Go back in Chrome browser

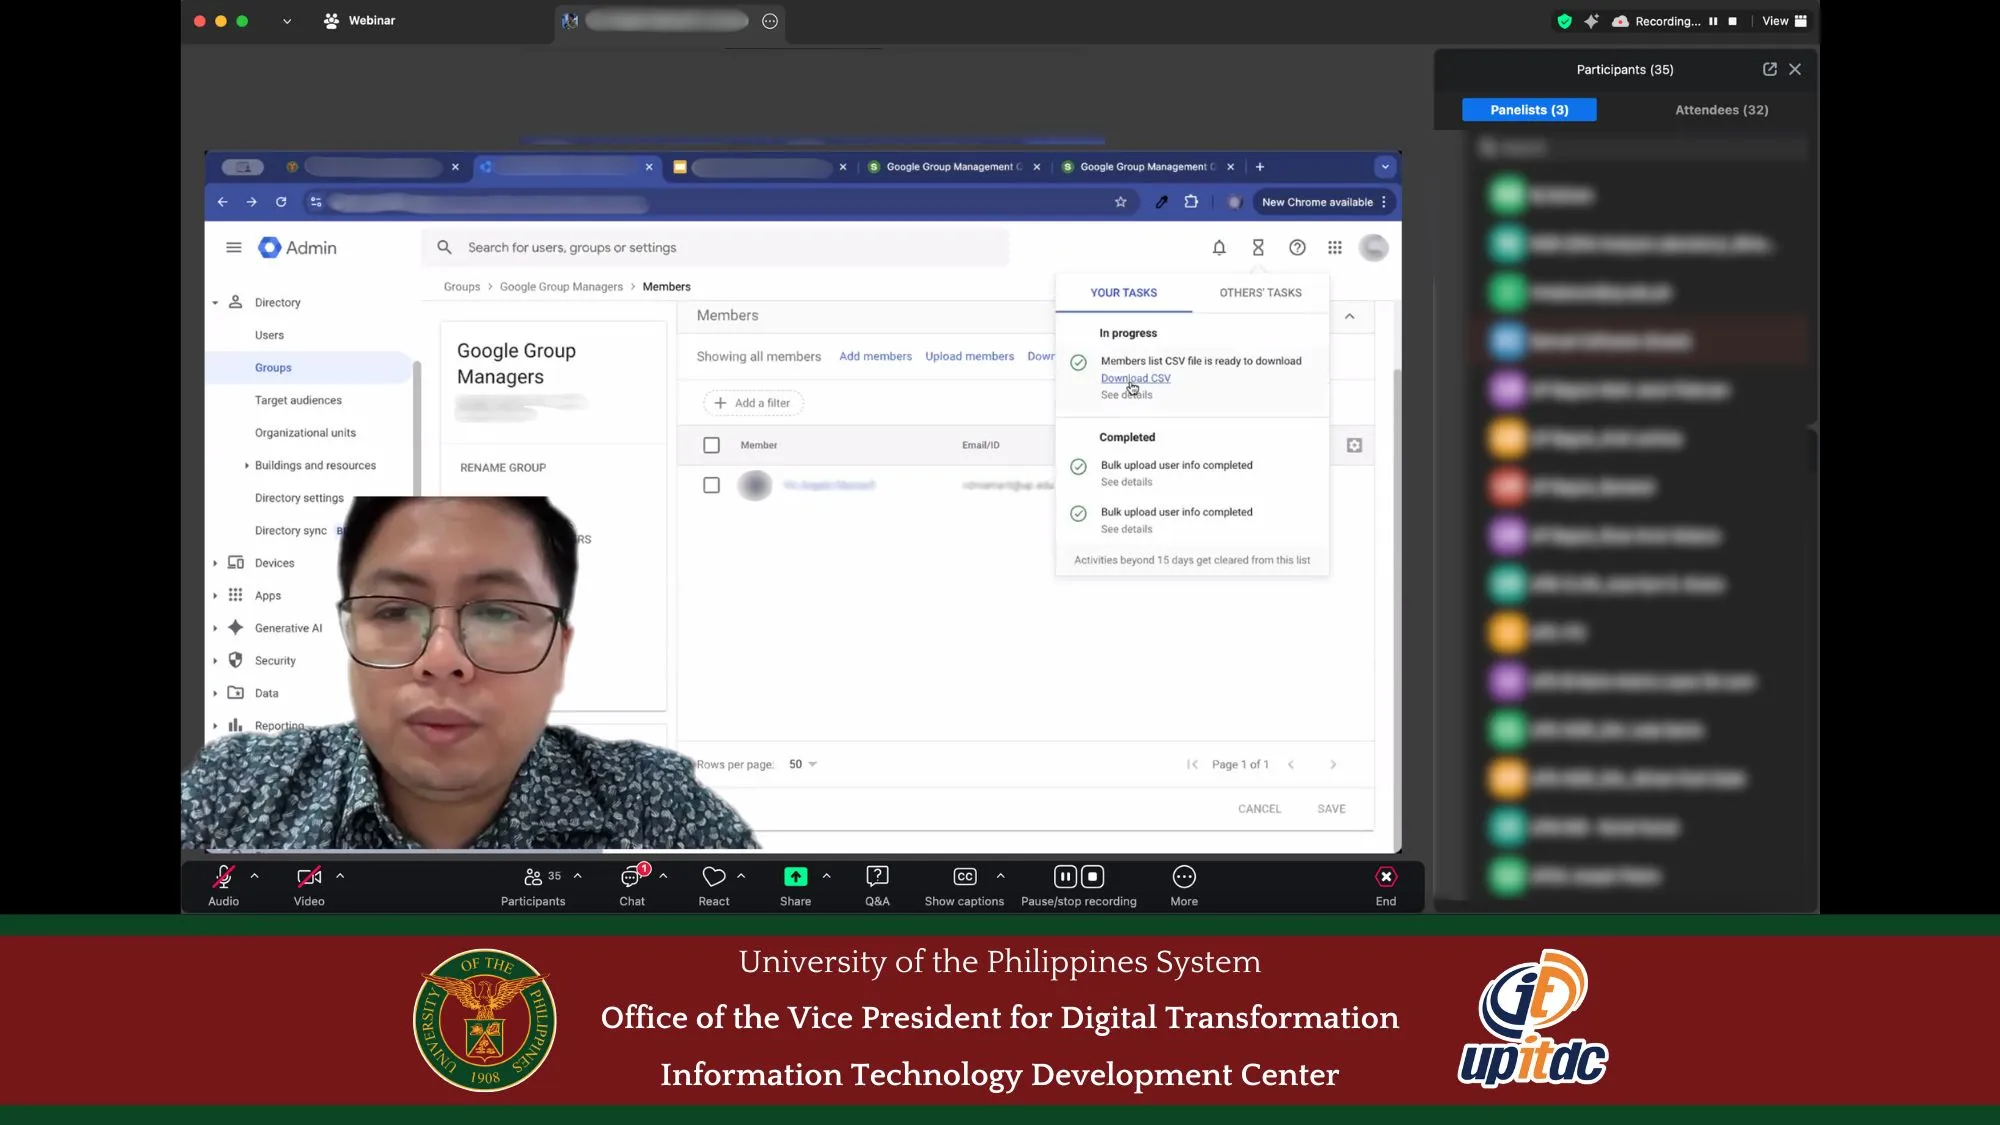click(x=222, y=202)
